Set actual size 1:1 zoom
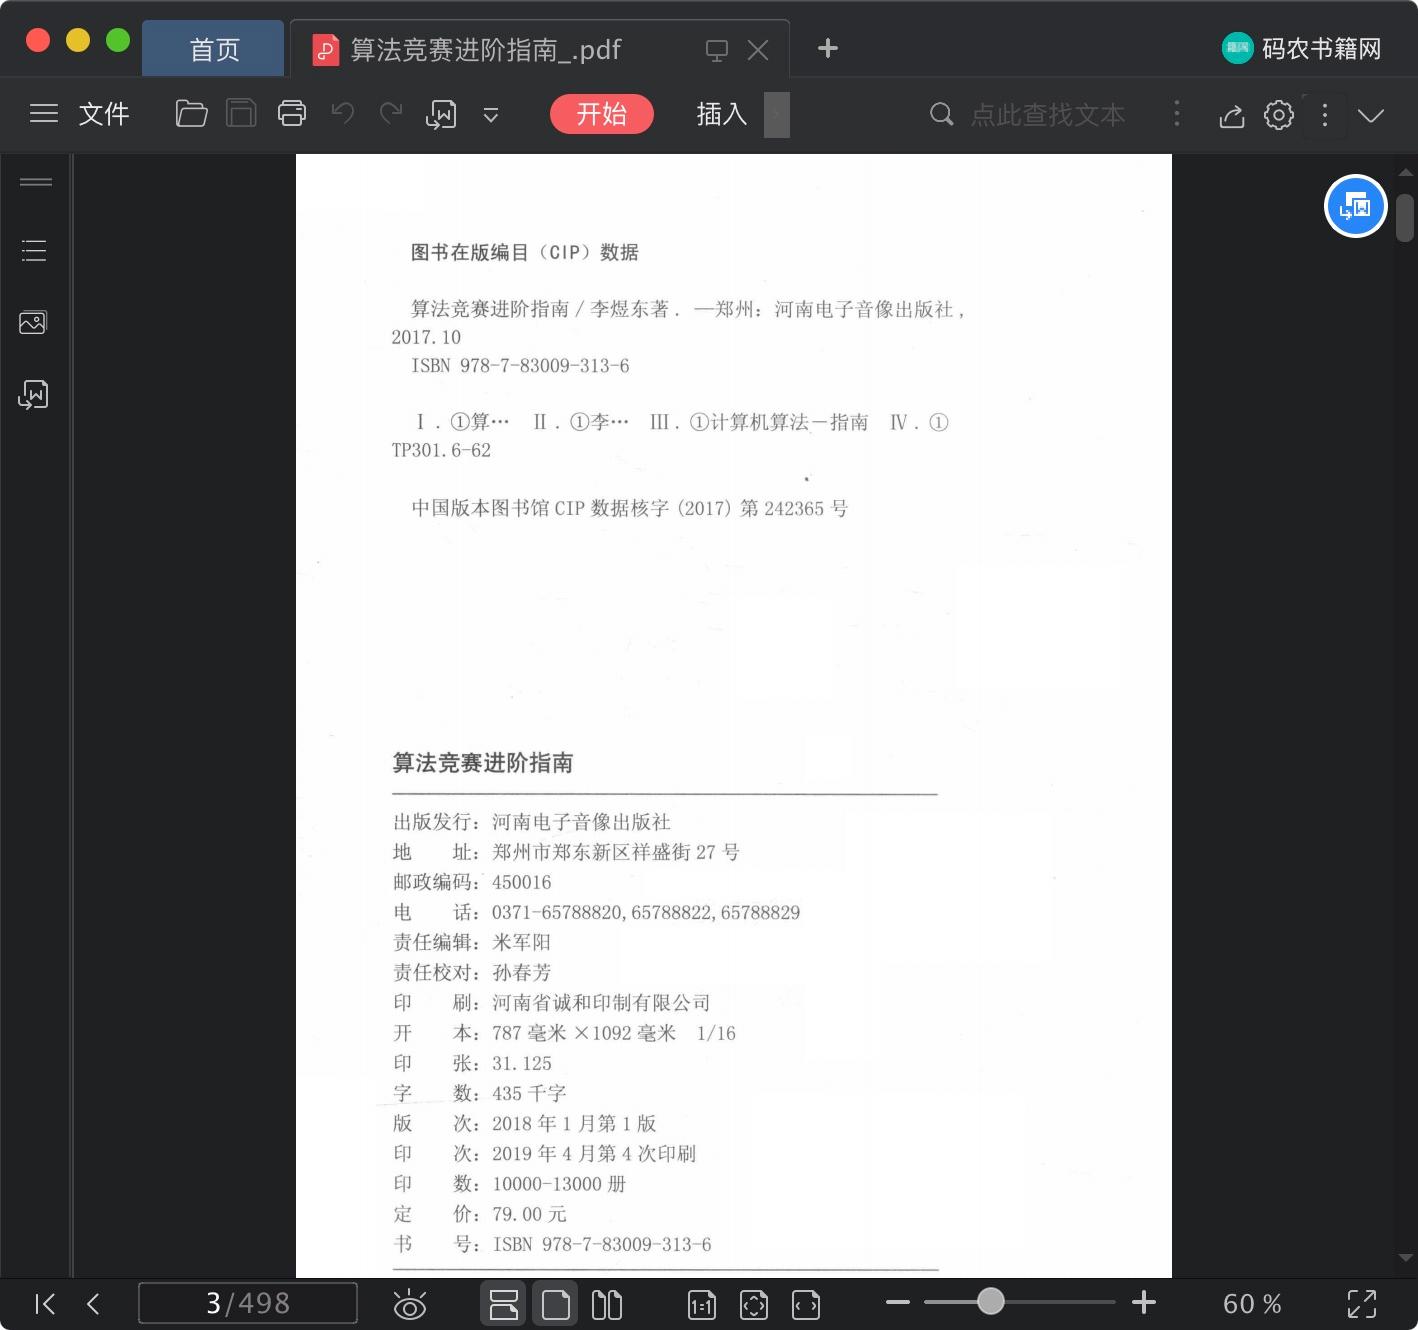The height and width of the screenshot is (1330, 1418). point(702,1305)
